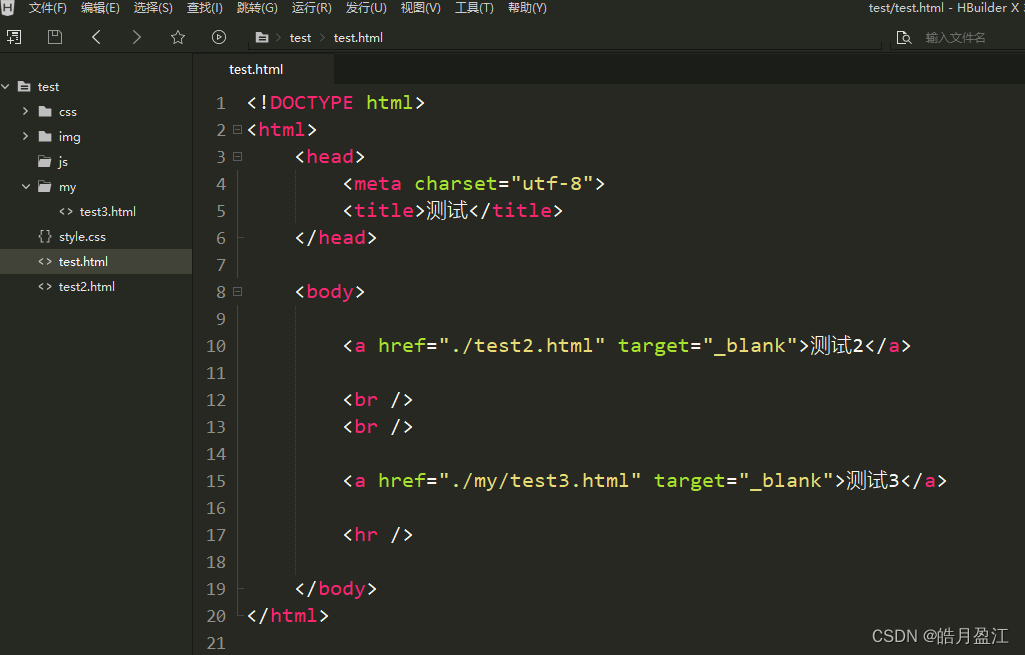Click the img folder icon

[45, 137]
